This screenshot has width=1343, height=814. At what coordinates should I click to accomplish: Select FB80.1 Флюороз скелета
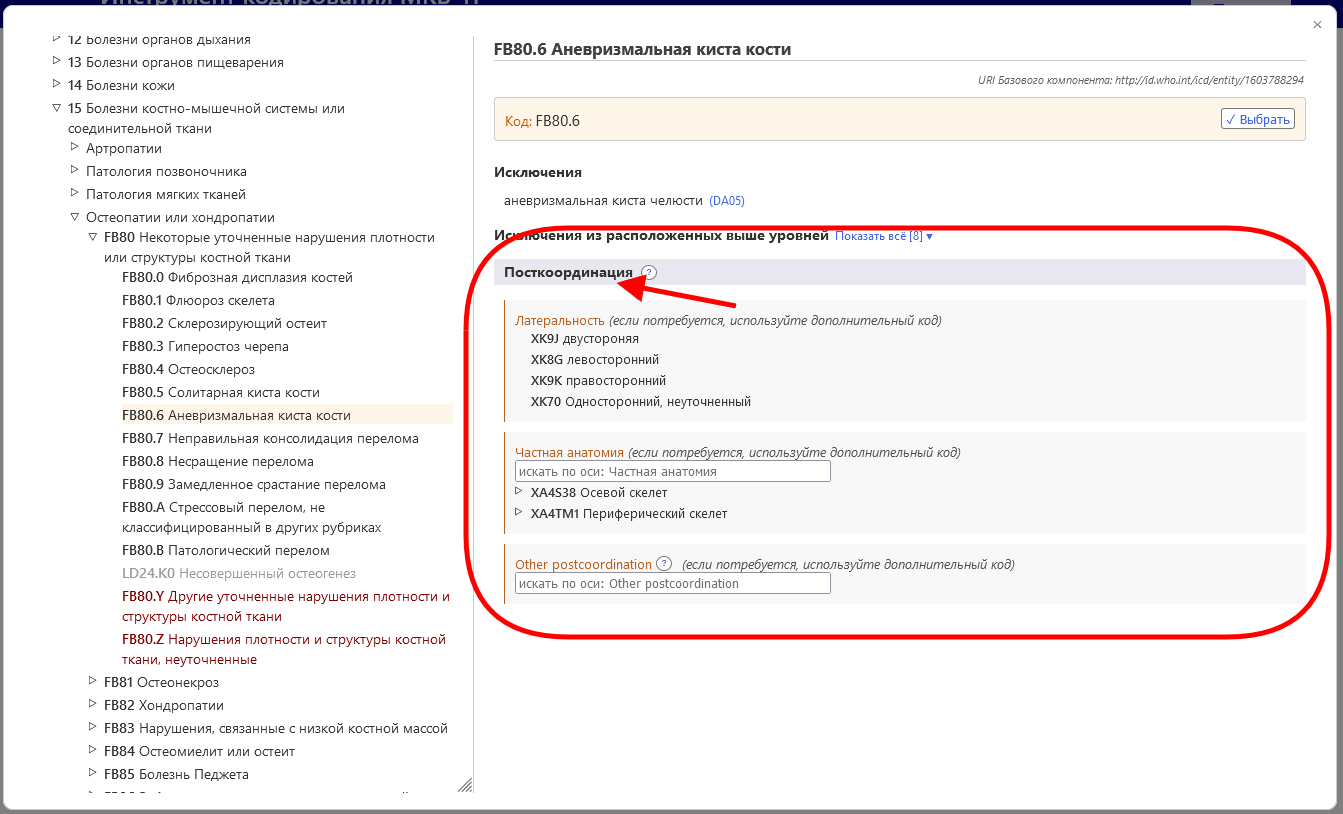pos(198,300)
